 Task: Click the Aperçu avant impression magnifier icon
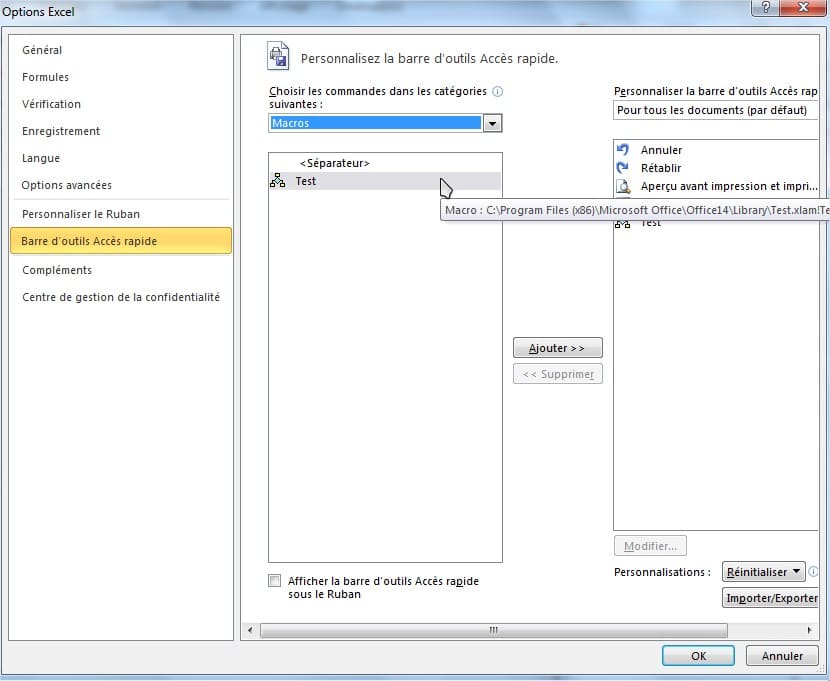(x=623, y=186)
